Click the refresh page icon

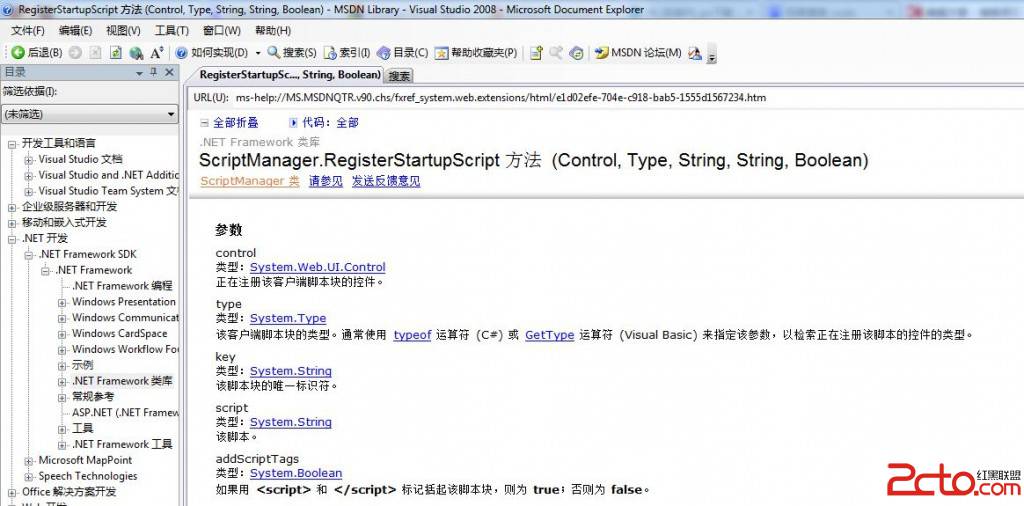116,53
